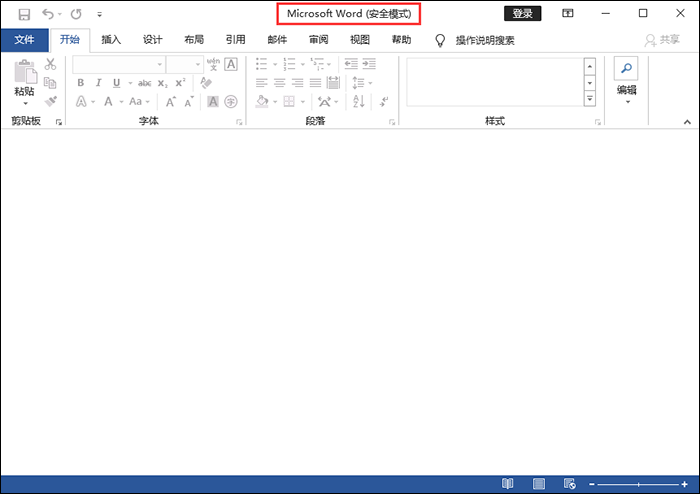Click the 登录 sign-in button
Screen dimensions: 700x494
[x=522, y=13]
